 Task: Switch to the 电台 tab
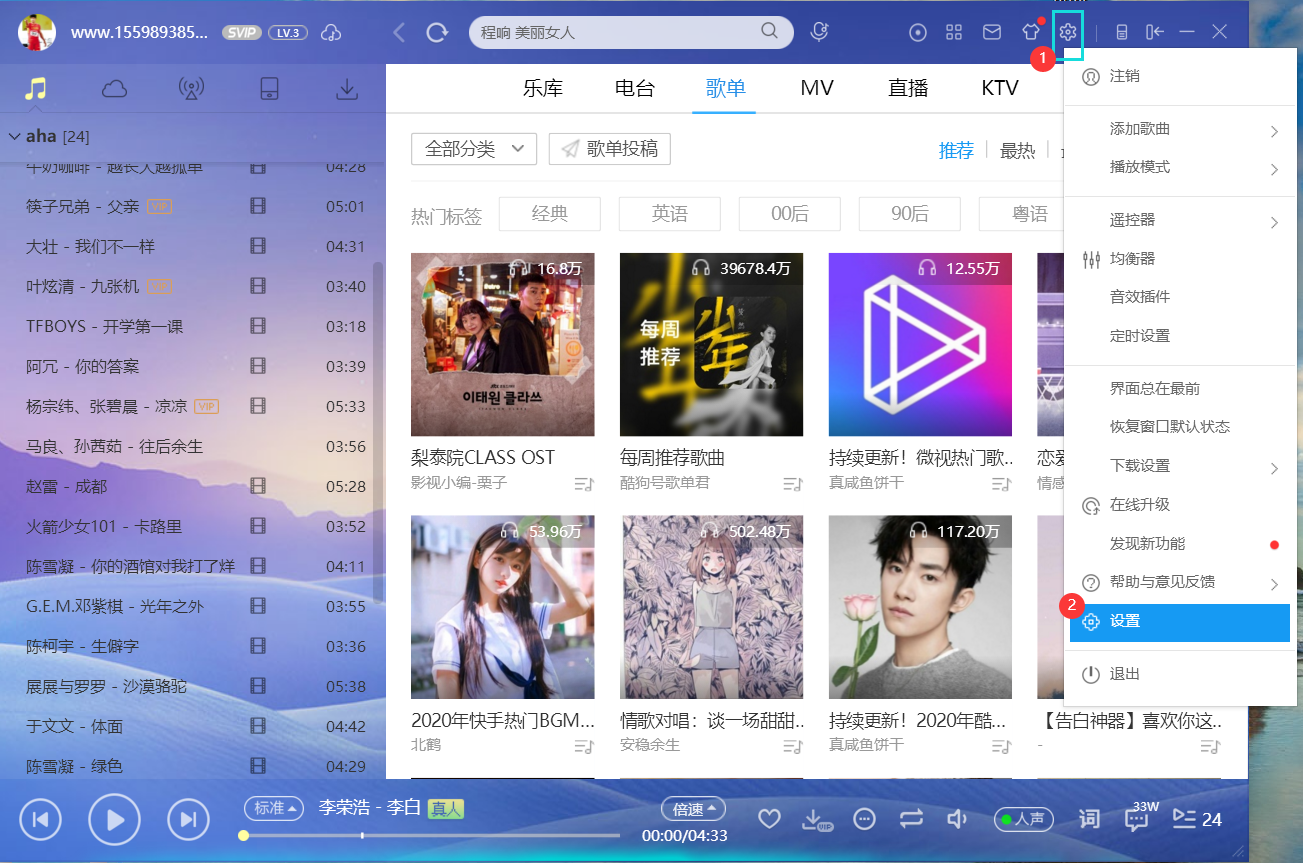coord(634,88)
